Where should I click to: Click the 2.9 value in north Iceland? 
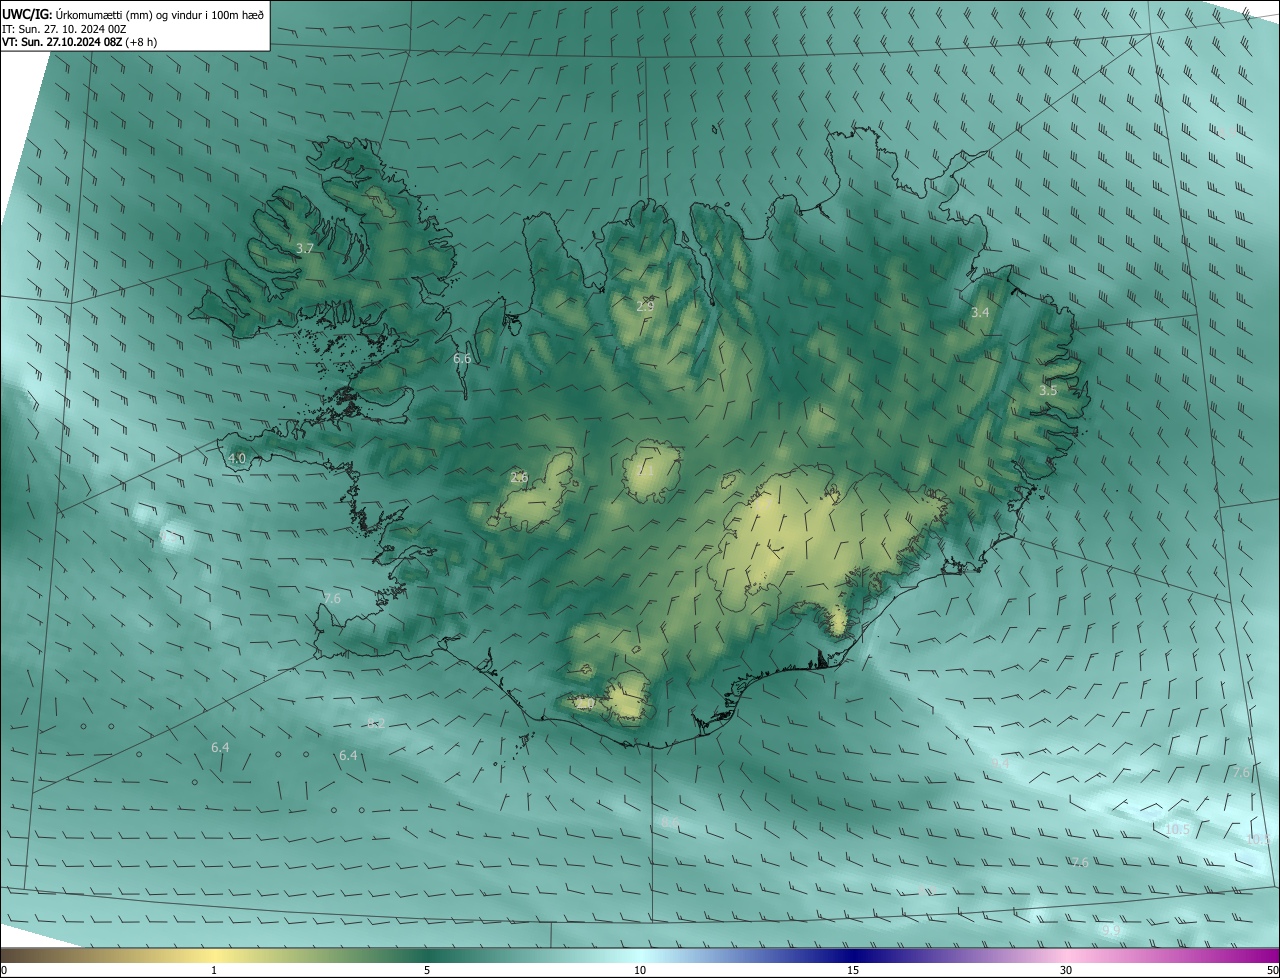[645, 306]
